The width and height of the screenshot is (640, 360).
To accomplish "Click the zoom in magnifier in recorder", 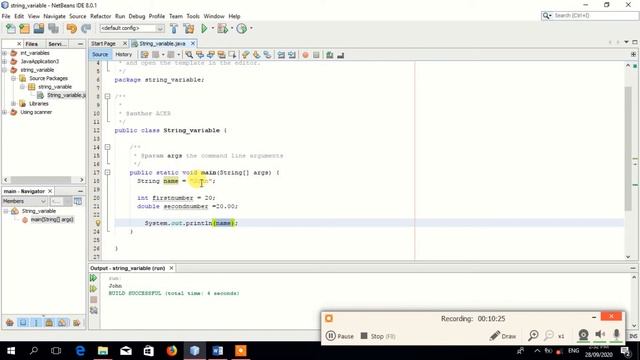I will [x=533, y=336].
